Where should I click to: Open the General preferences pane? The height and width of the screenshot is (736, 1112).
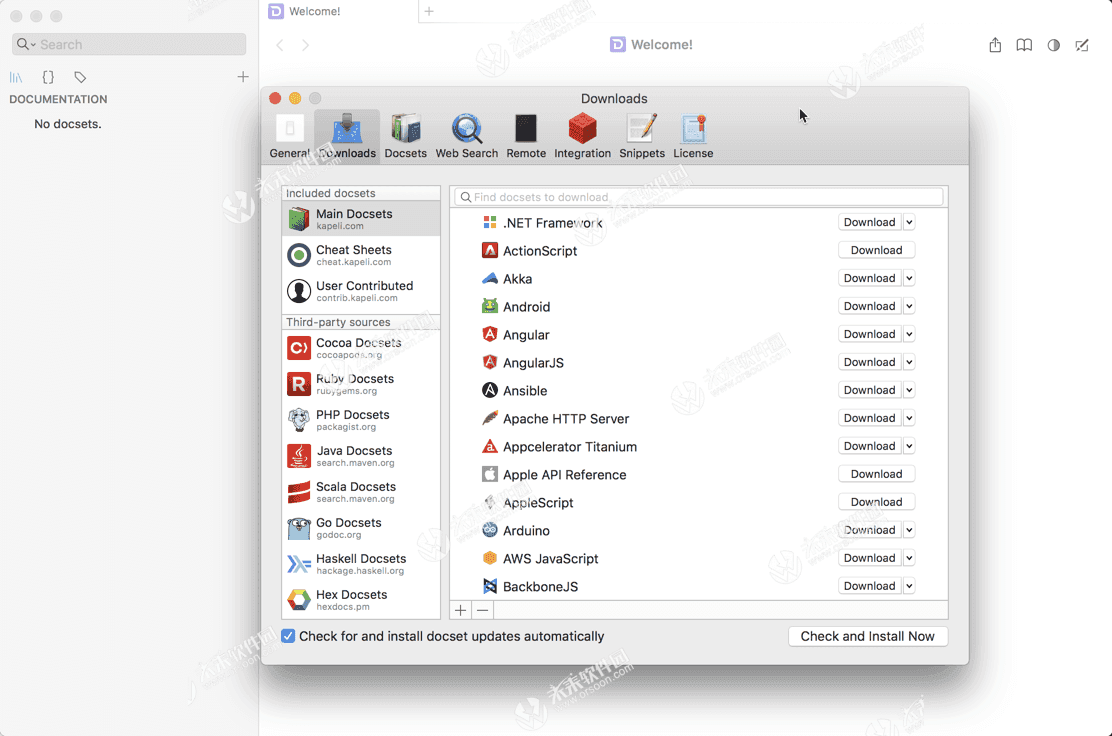[289, 135]
